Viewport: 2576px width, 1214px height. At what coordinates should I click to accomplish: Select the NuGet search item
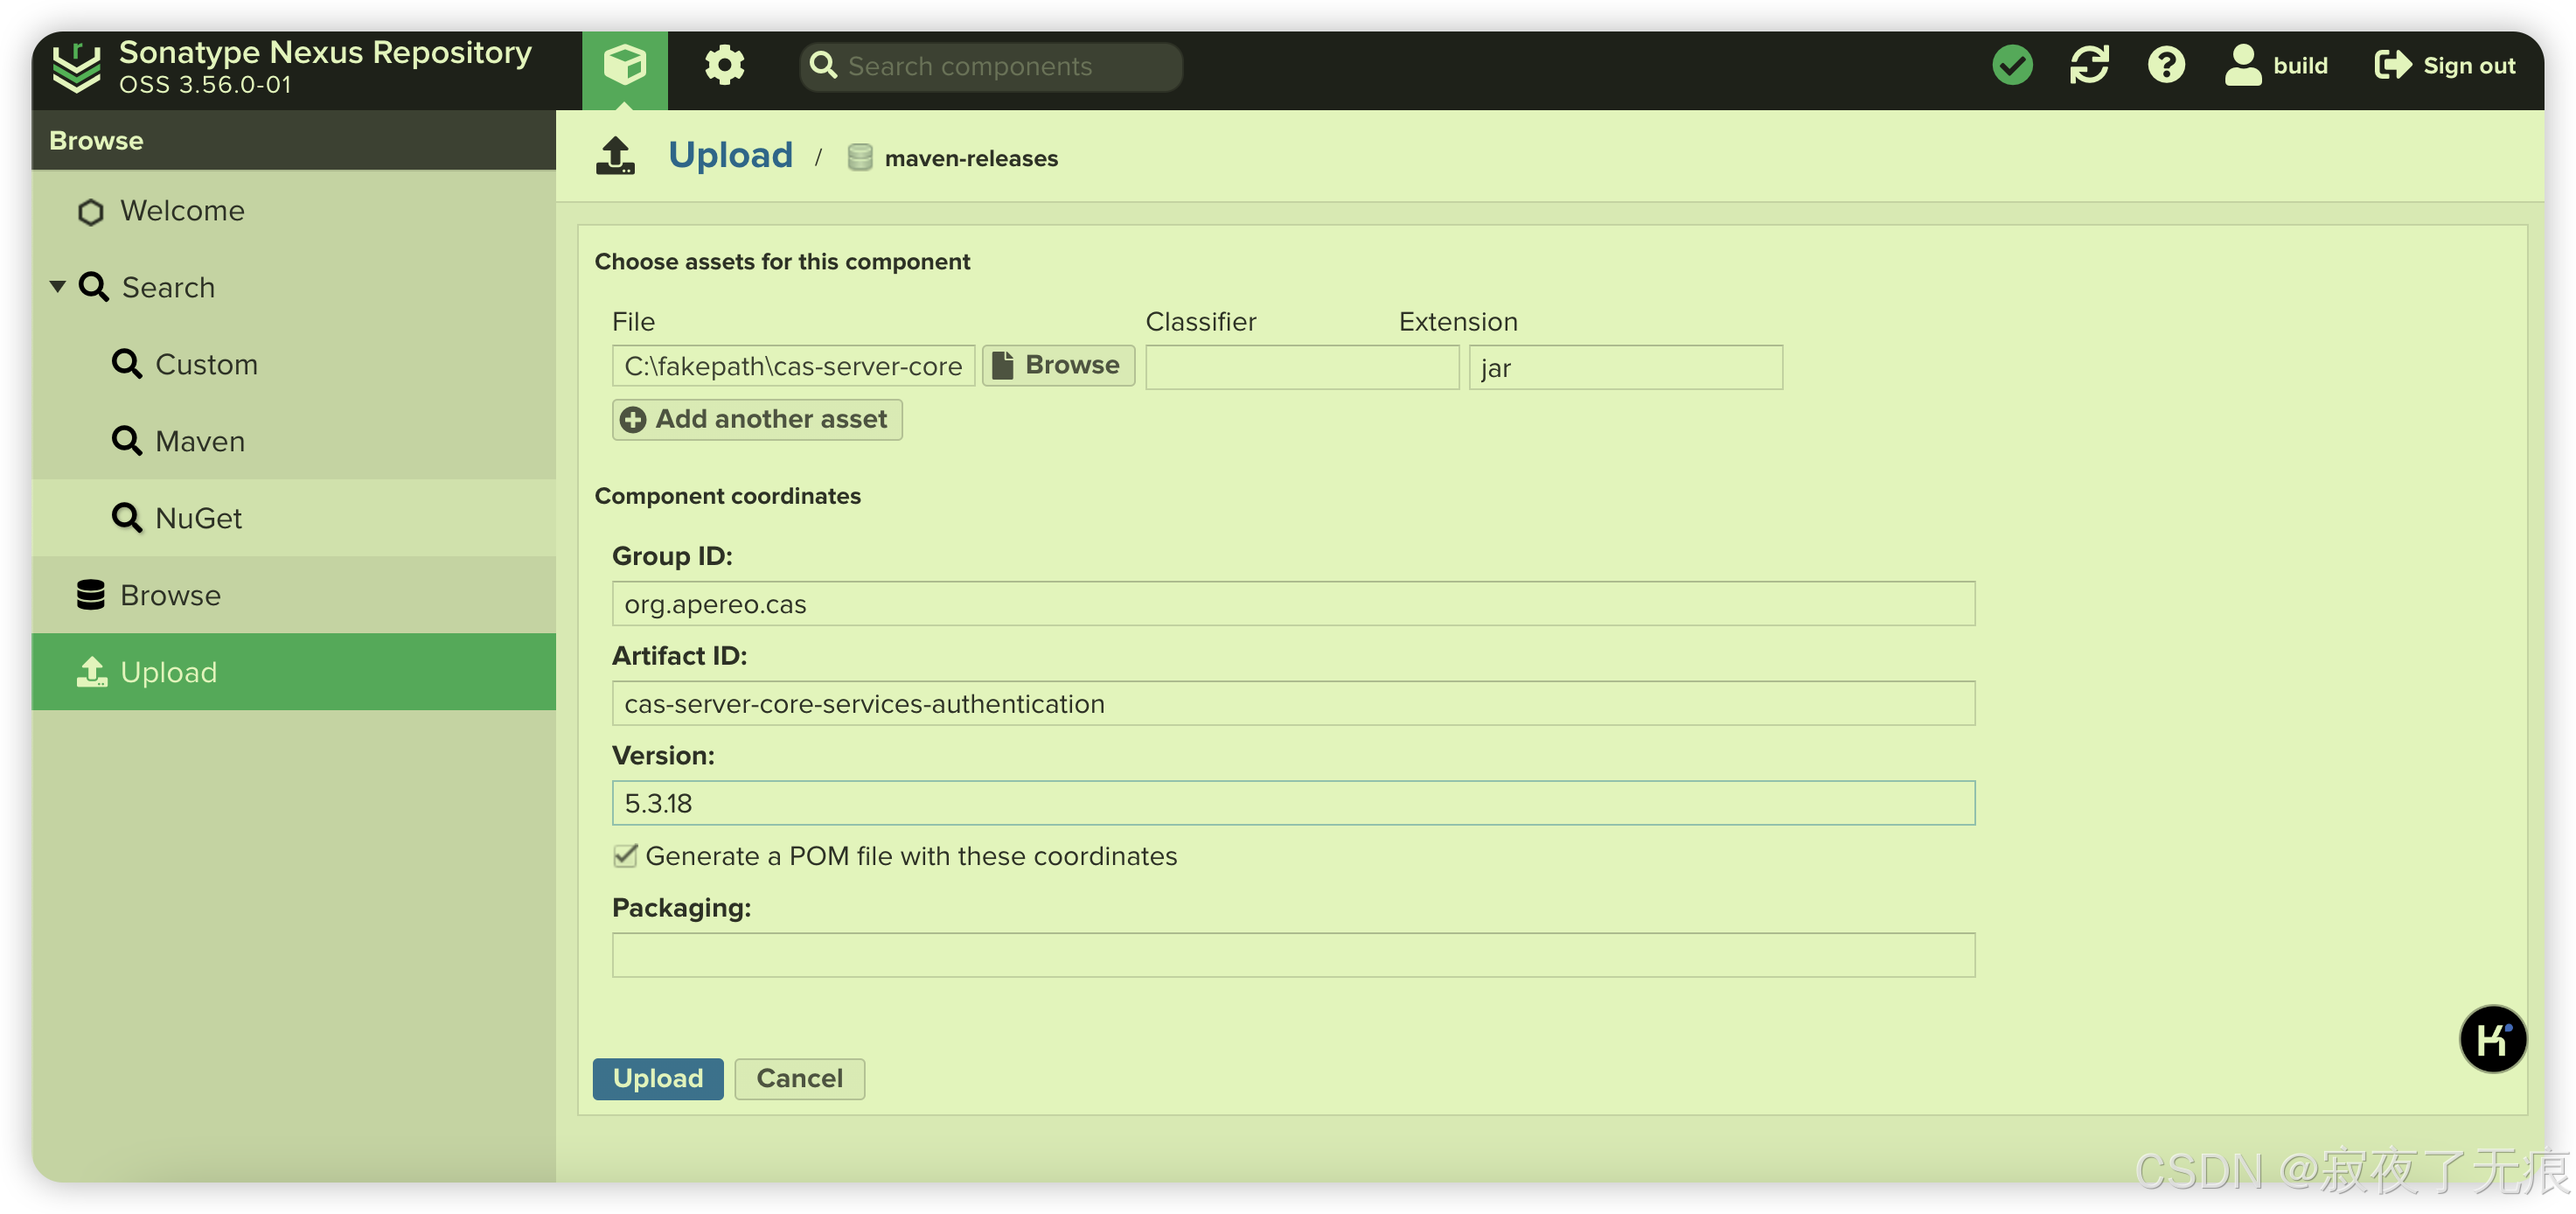pos(198,518)
